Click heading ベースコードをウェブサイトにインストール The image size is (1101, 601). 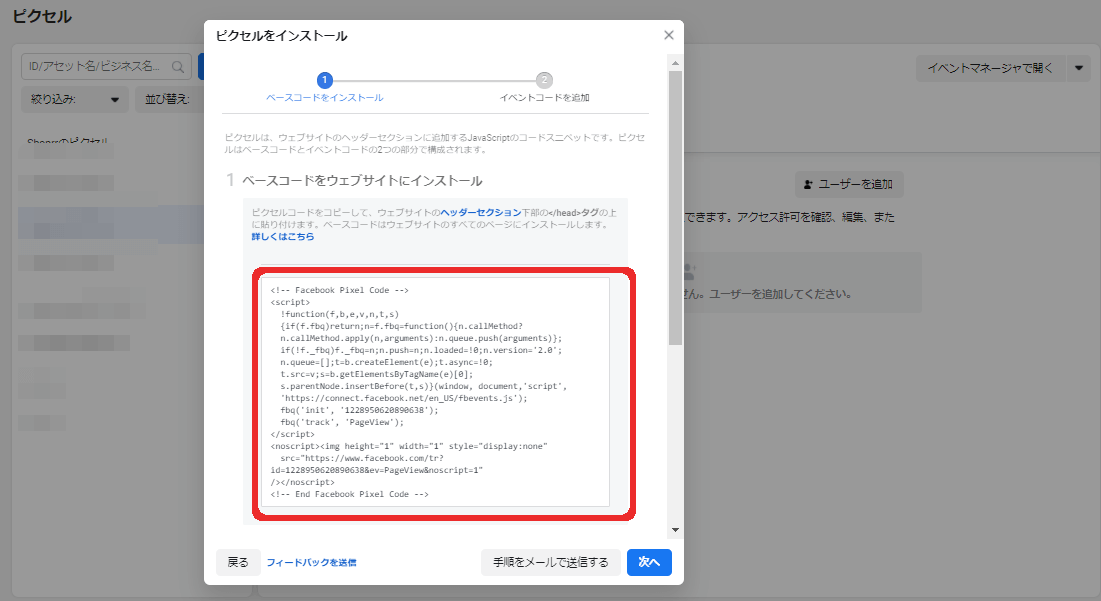(362, 180)
